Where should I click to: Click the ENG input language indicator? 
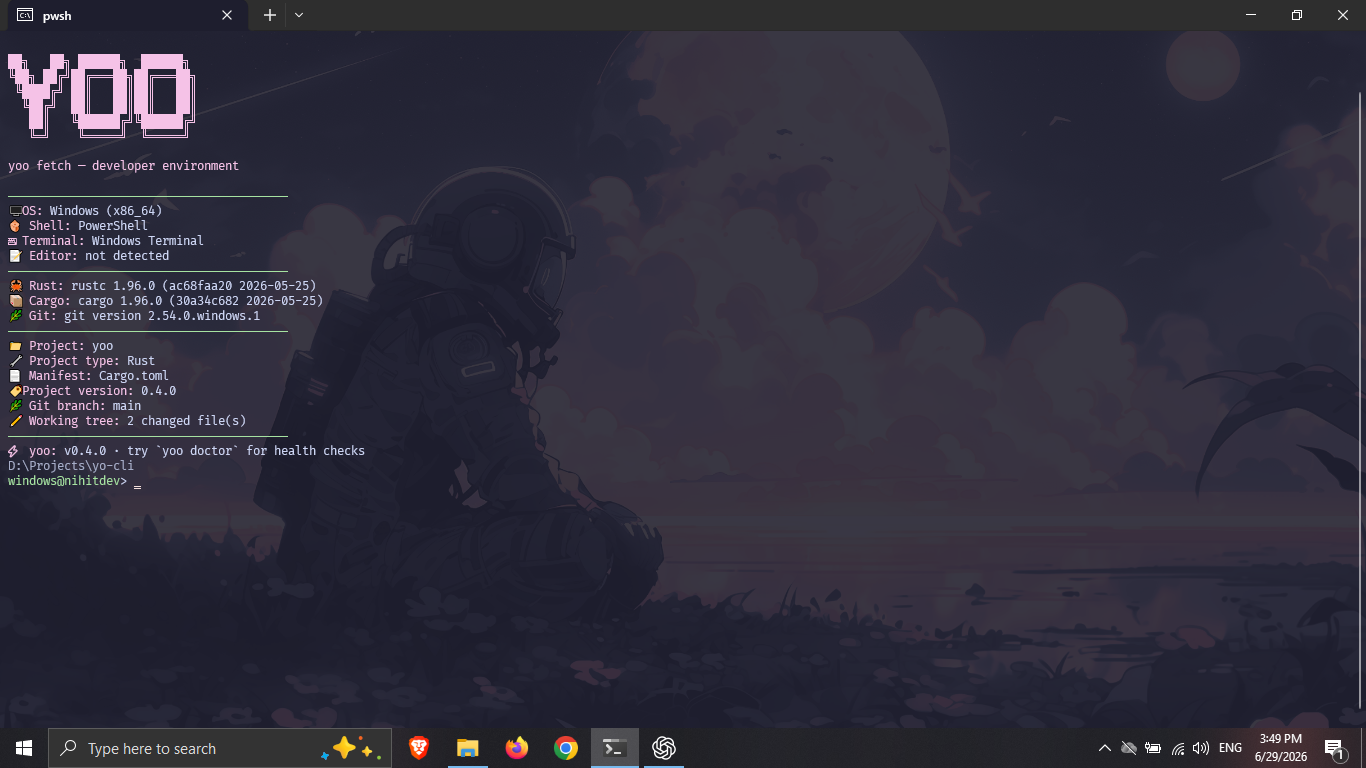click(x=1231, y=748)
